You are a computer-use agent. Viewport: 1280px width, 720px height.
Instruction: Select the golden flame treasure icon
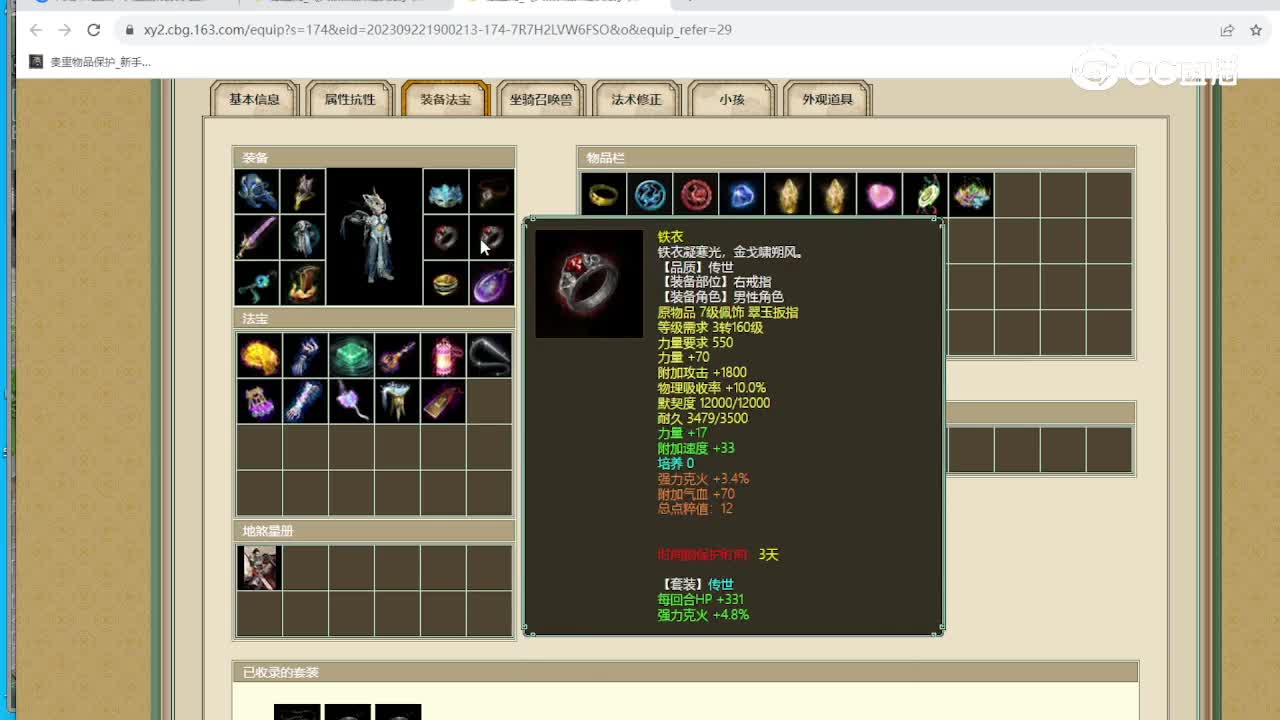click(x=259, y=355)
